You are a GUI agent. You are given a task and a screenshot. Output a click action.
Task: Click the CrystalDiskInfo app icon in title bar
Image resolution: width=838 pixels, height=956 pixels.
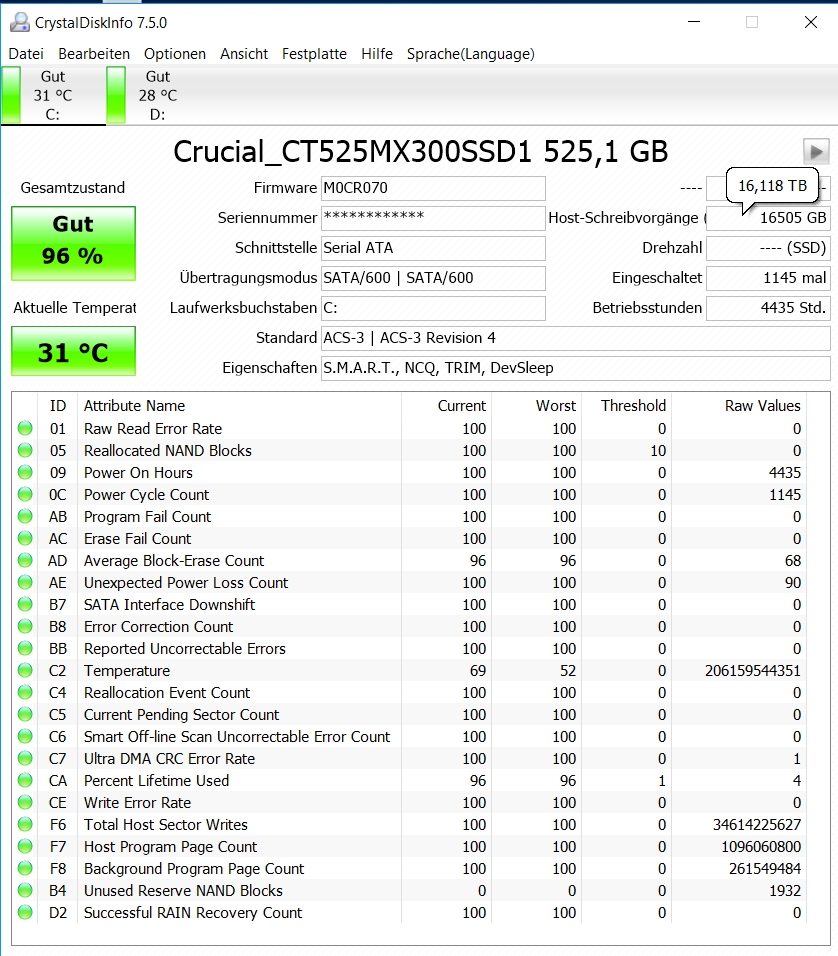point(20,23)
